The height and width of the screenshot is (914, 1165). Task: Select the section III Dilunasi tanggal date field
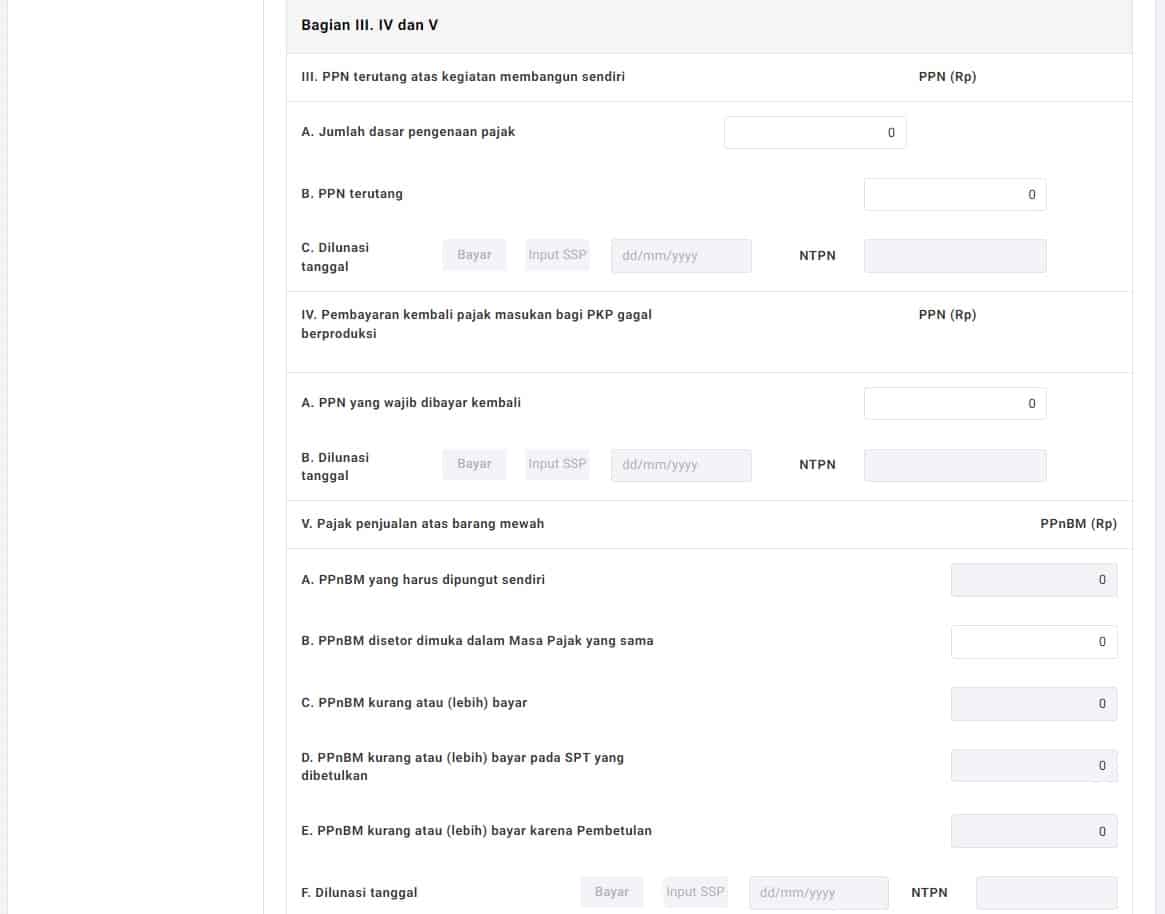click(681, 256)
